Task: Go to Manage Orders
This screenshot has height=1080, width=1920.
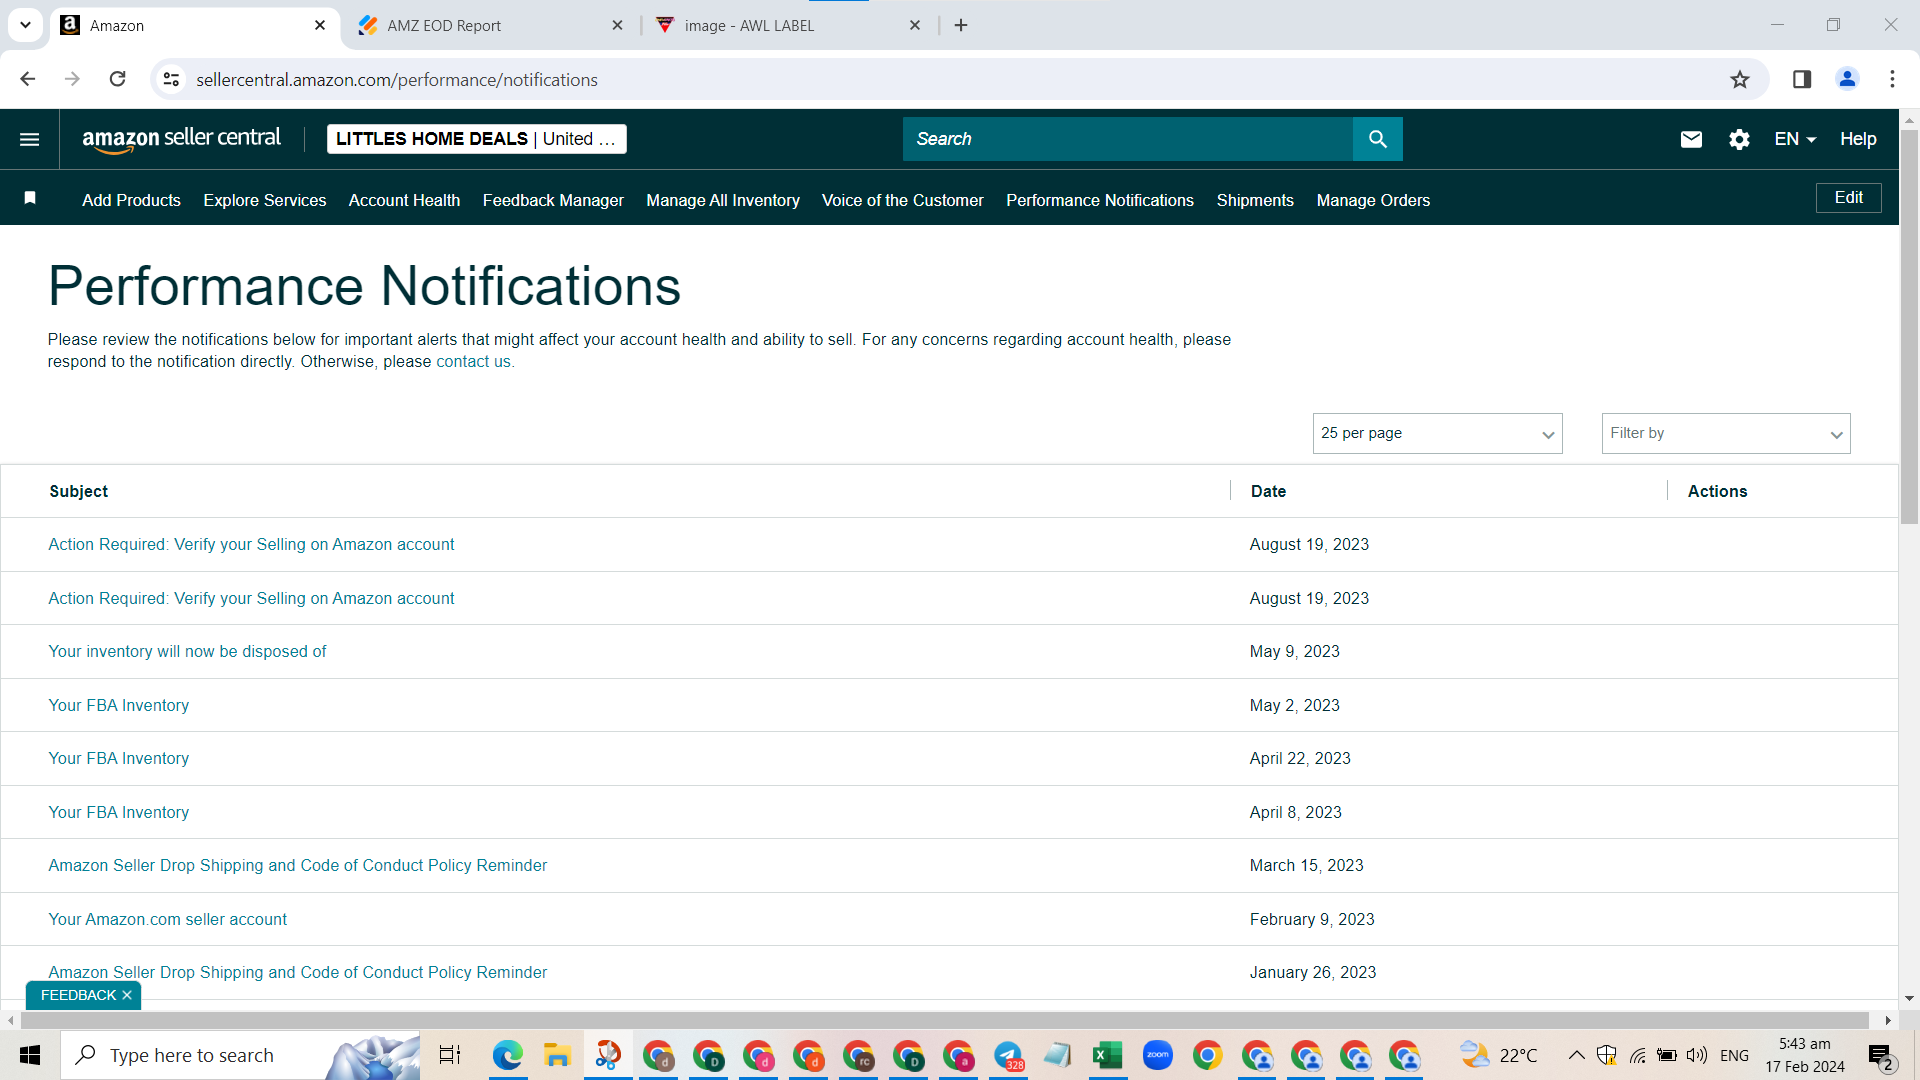Action: (x=1373, y=200)
